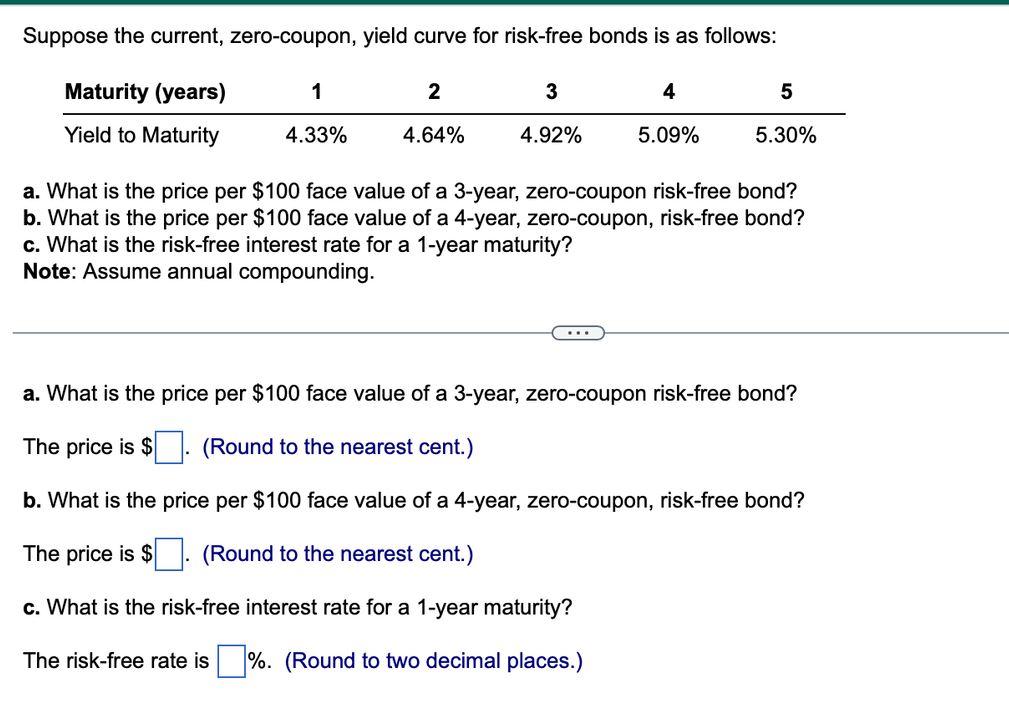Click the part b question text
Viewport: 1009px width, 718px height.
413,500
